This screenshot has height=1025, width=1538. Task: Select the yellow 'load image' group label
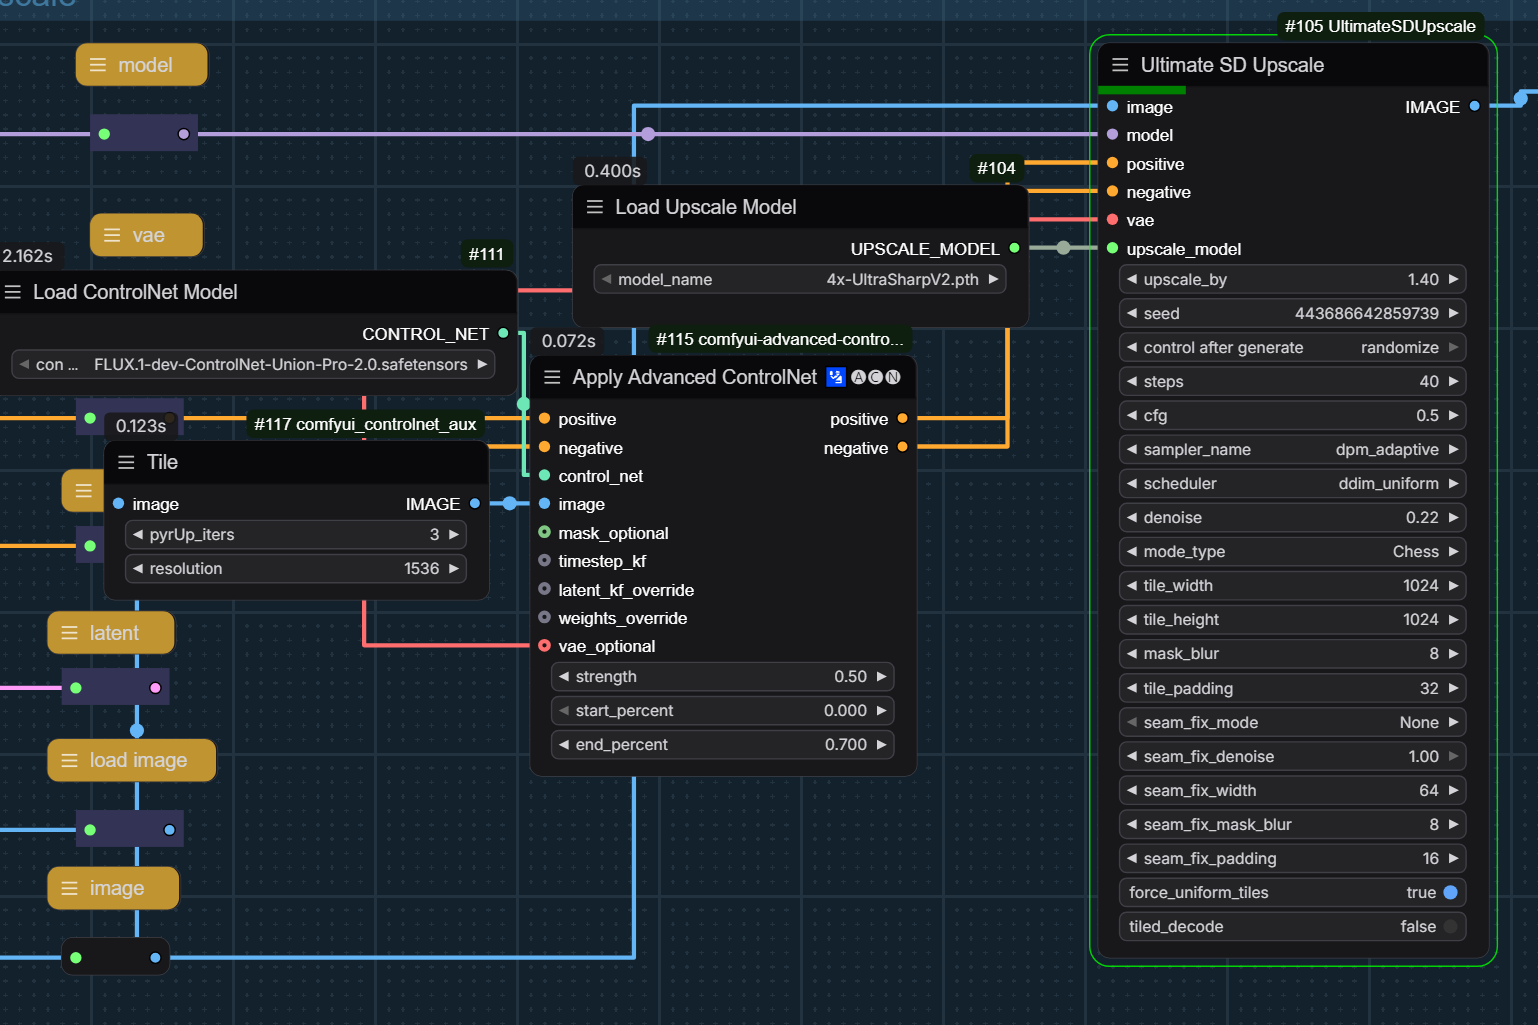click(131, 760)
